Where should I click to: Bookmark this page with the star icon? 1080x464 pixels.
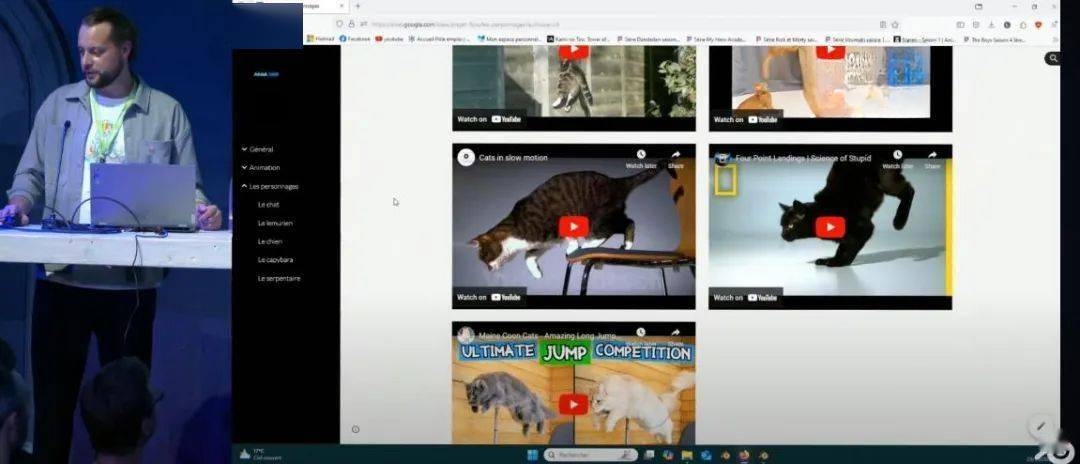895,24
